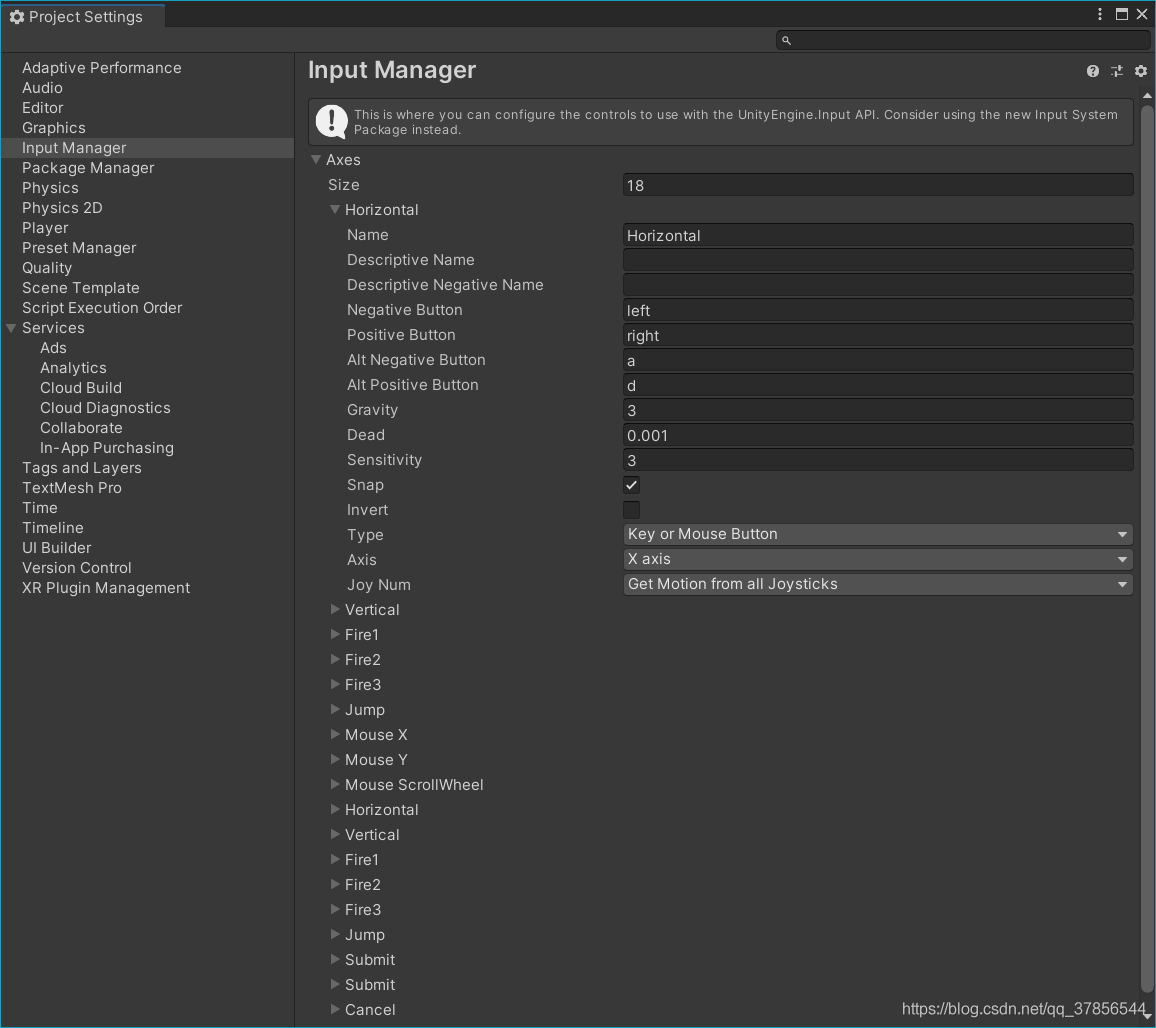Open the Input Manager help icon
Viewport: 1156px width, 1028px height.
[x=1092, y=71]
